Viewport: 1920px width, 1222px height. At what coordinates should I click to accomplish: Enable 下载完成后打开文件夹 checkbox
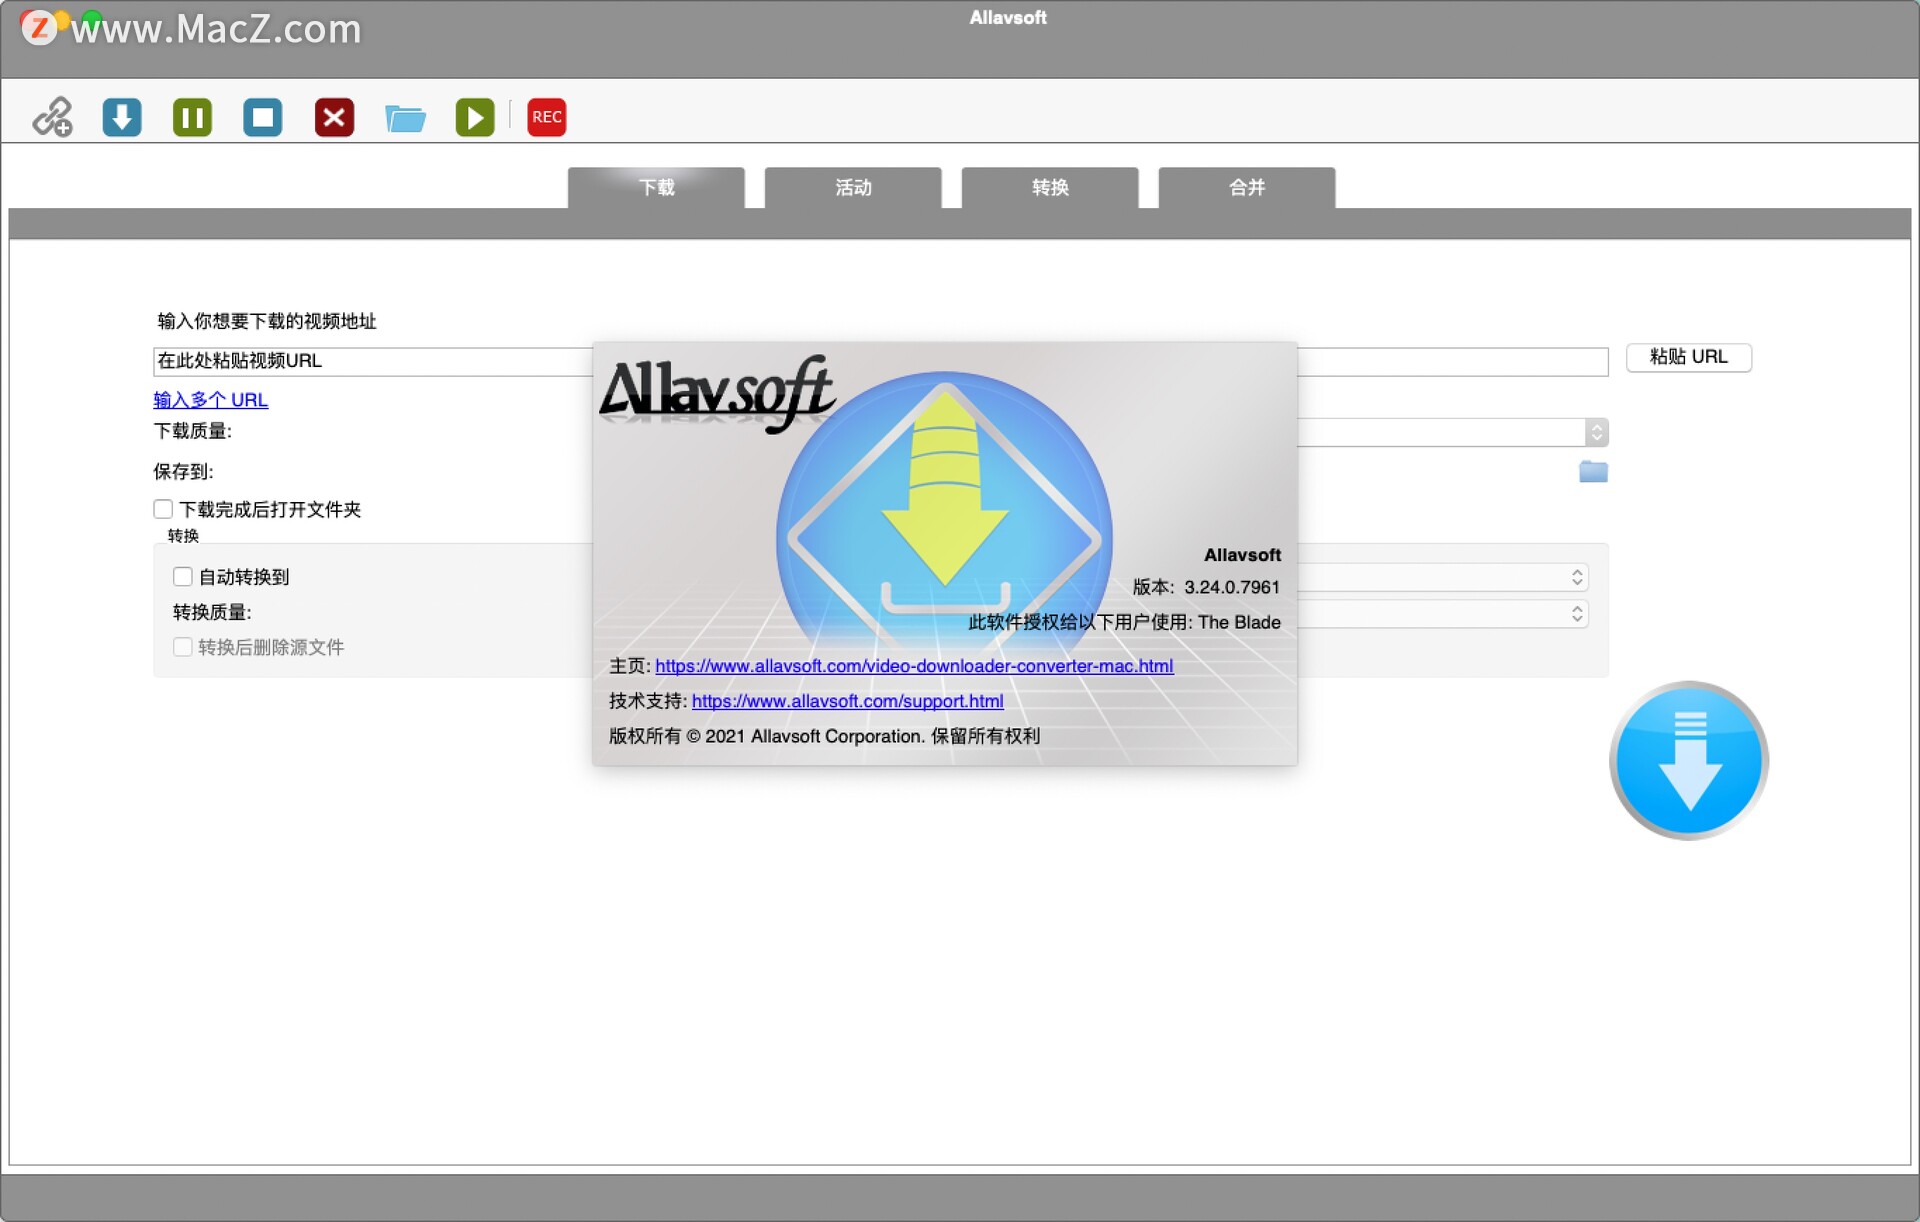pos(164,509)
